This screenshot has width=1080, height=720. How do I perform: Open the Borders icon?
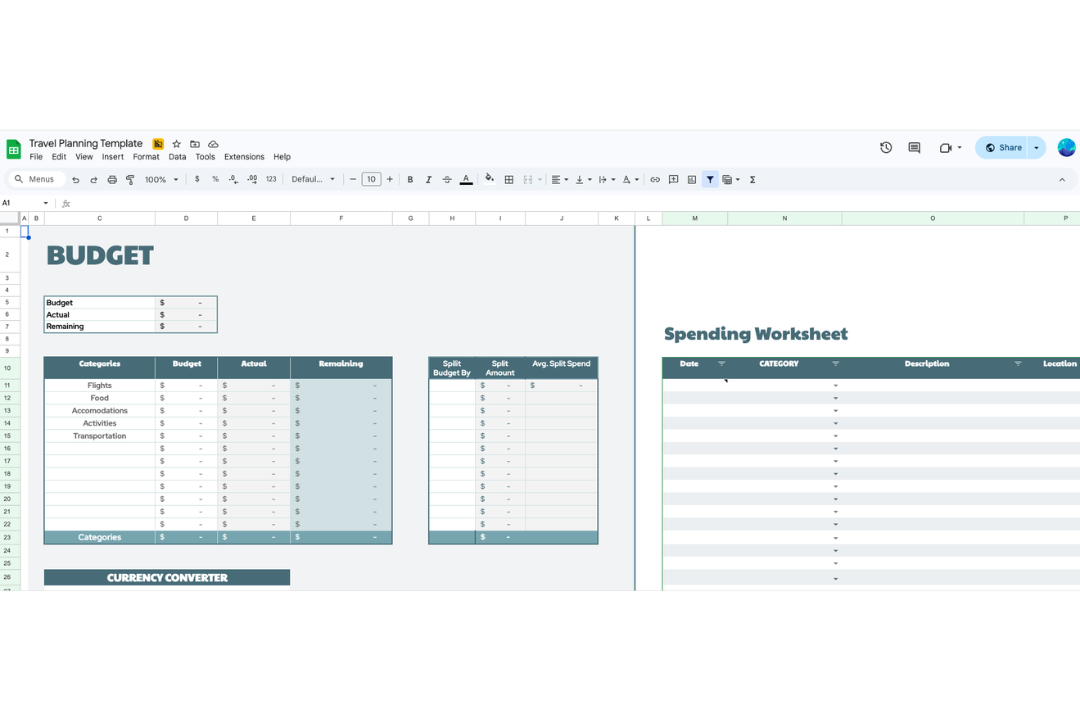click(508, 179)
